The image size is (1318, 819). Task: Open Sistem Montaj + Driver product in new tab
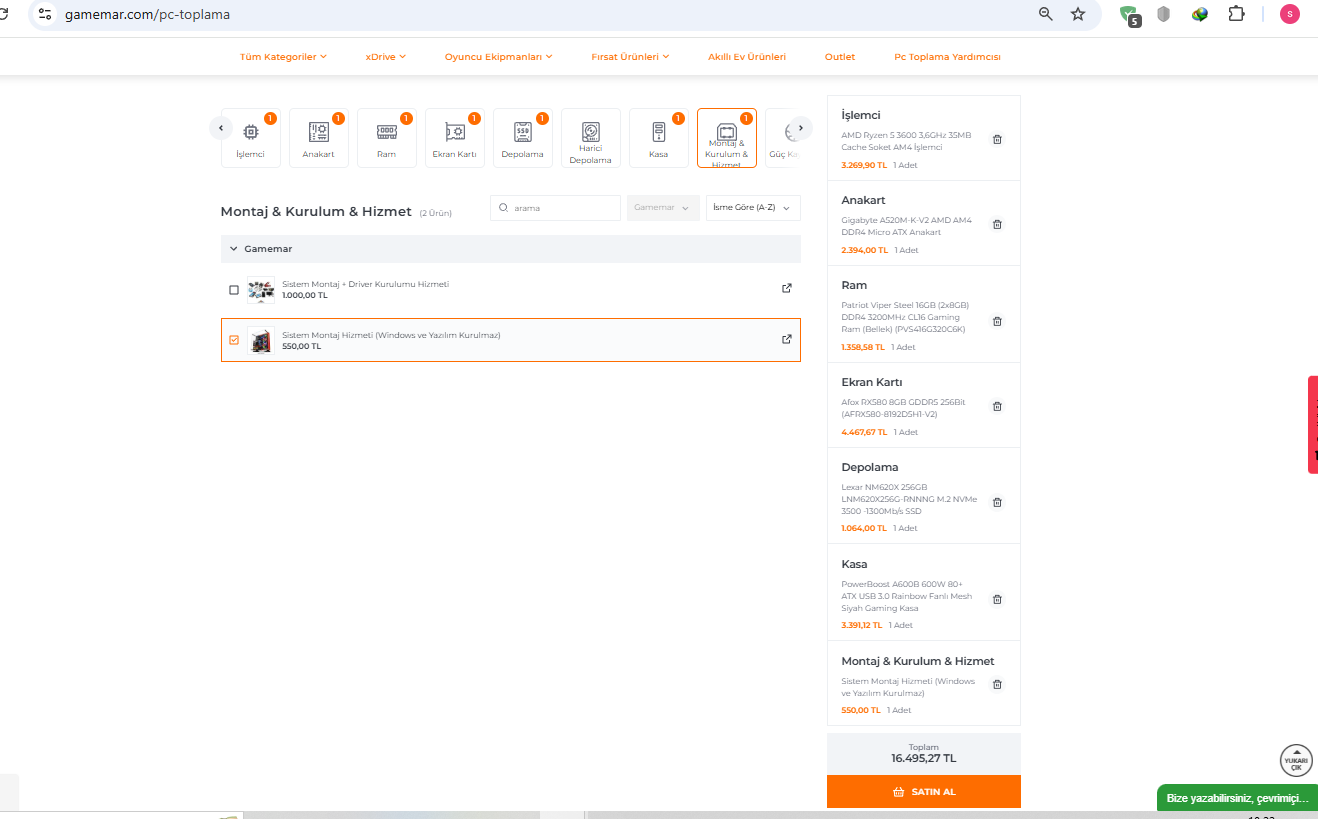[x=786, y=288]
